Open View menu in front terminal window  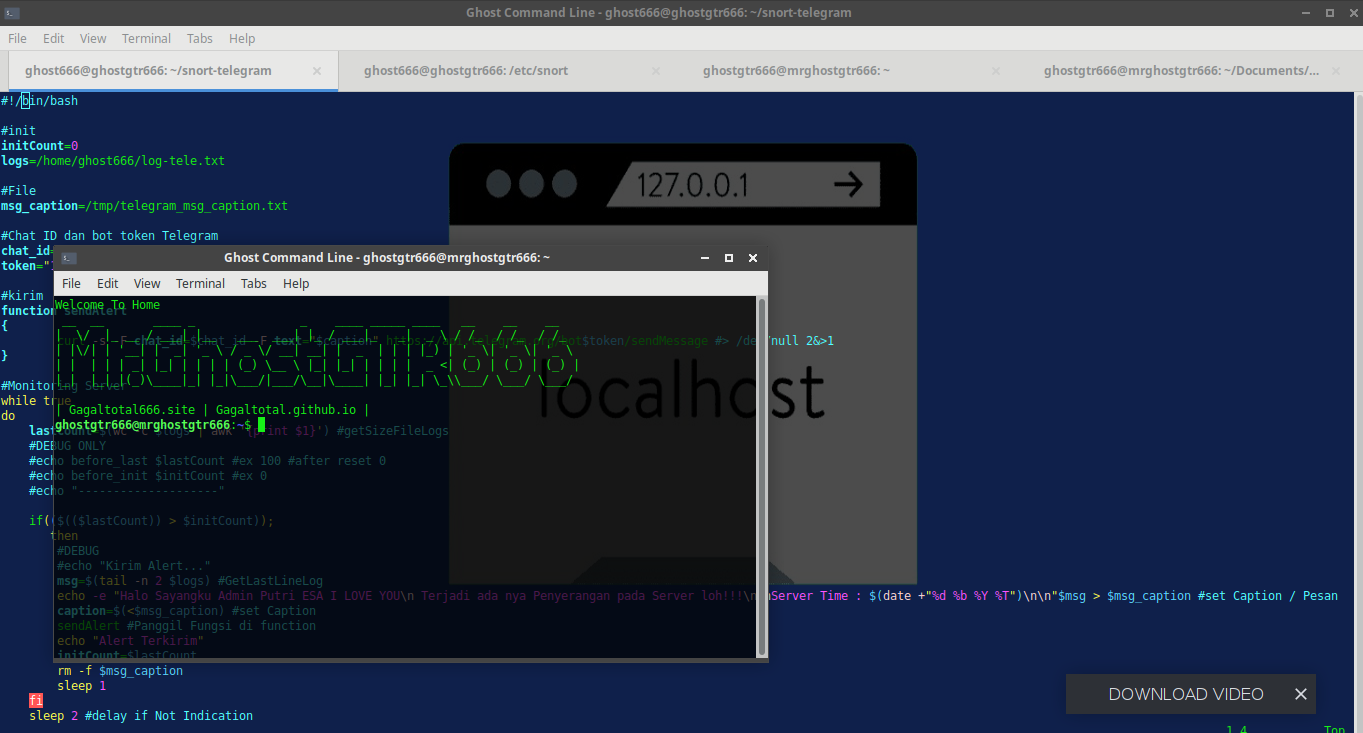coord(147,283)
